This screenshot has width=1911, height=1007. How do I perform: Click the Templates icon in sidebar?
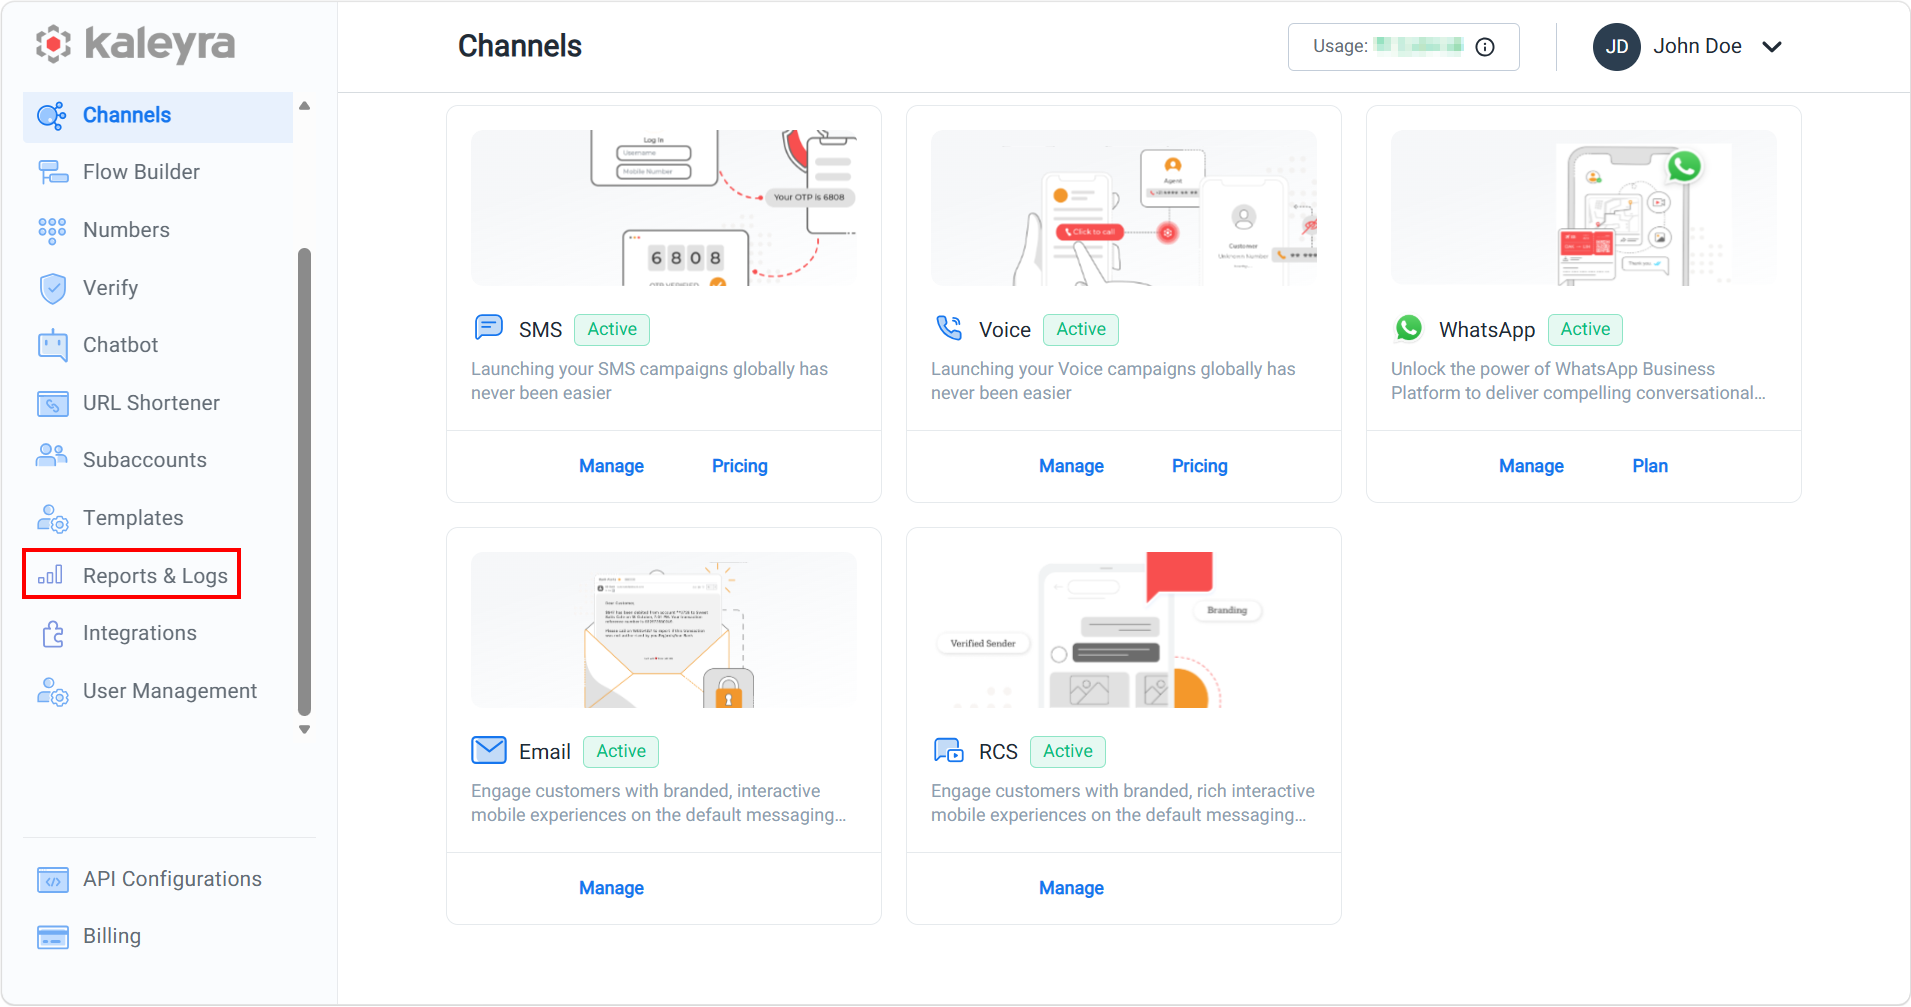tap(53, 519)
